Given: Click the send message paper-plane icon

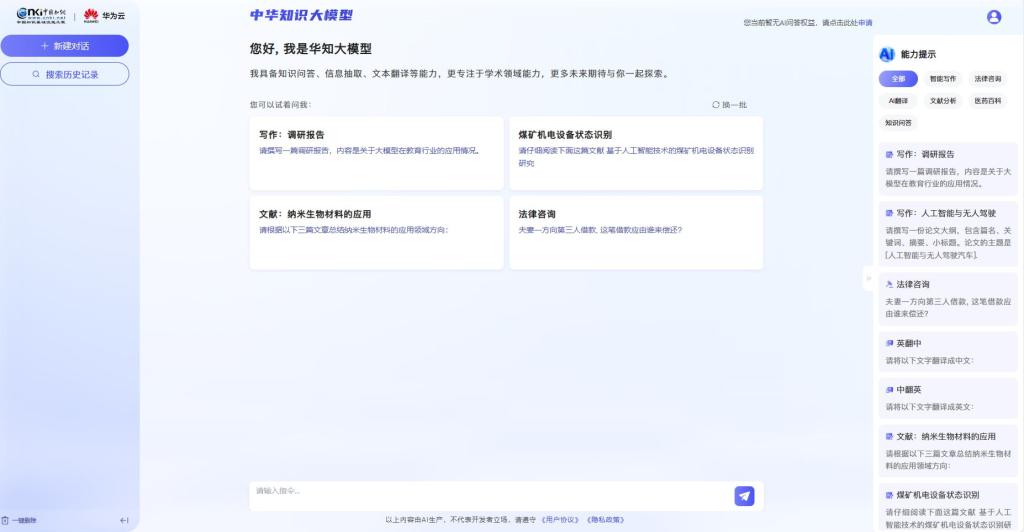Looking at the screenshot, I should tap(744, 496).
